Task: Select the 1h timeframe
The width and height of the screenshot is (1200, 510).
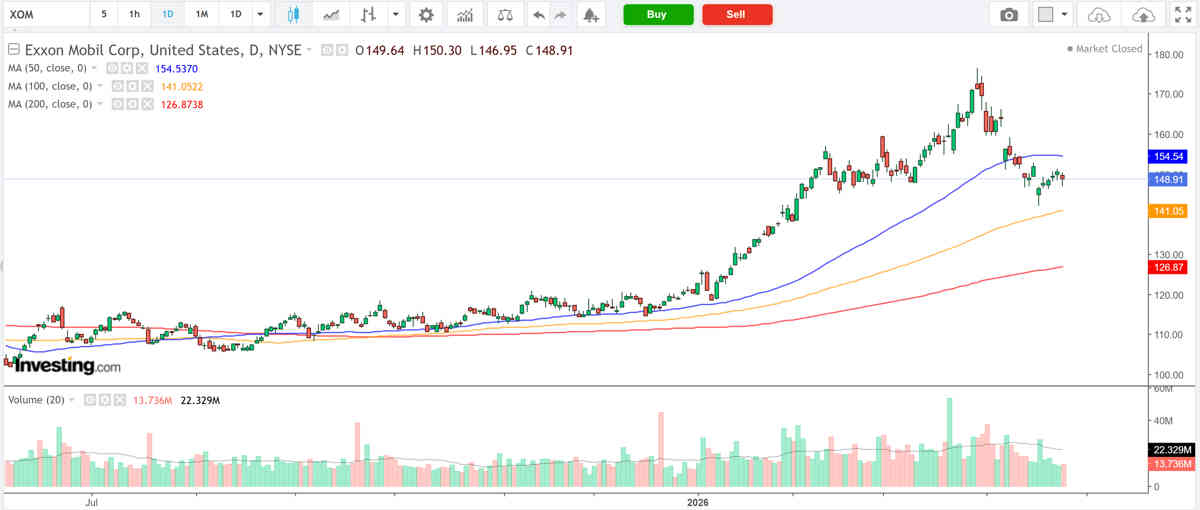Action: [134, 15]
